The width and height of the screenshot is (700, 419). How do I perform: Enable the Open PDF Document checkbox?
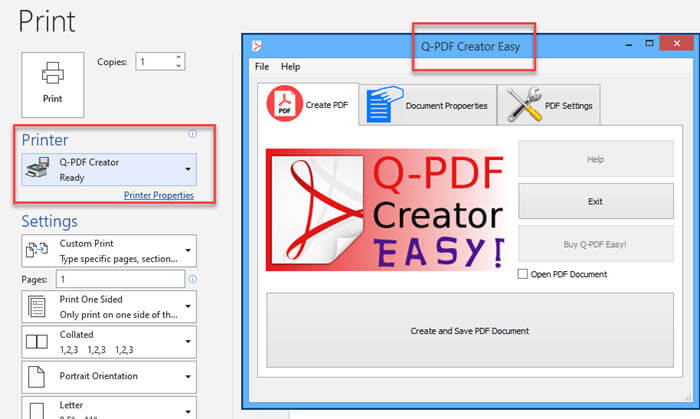tap(523, 274)
